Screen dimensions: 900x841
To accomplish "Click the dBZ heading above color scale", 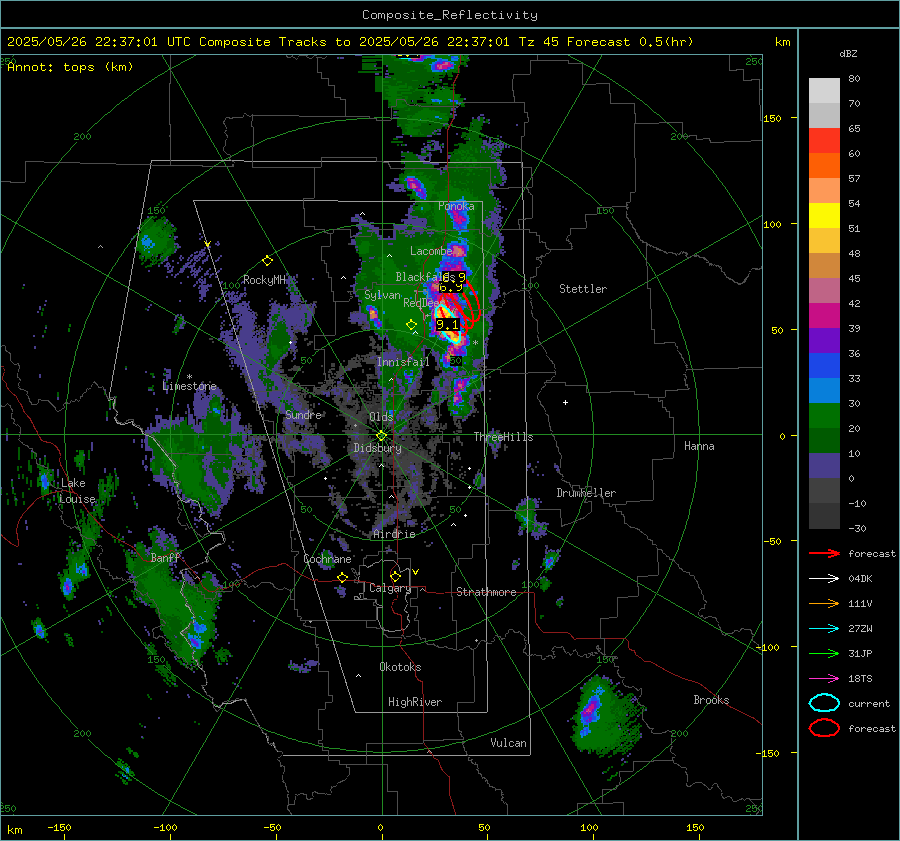I will click(848, 53).
